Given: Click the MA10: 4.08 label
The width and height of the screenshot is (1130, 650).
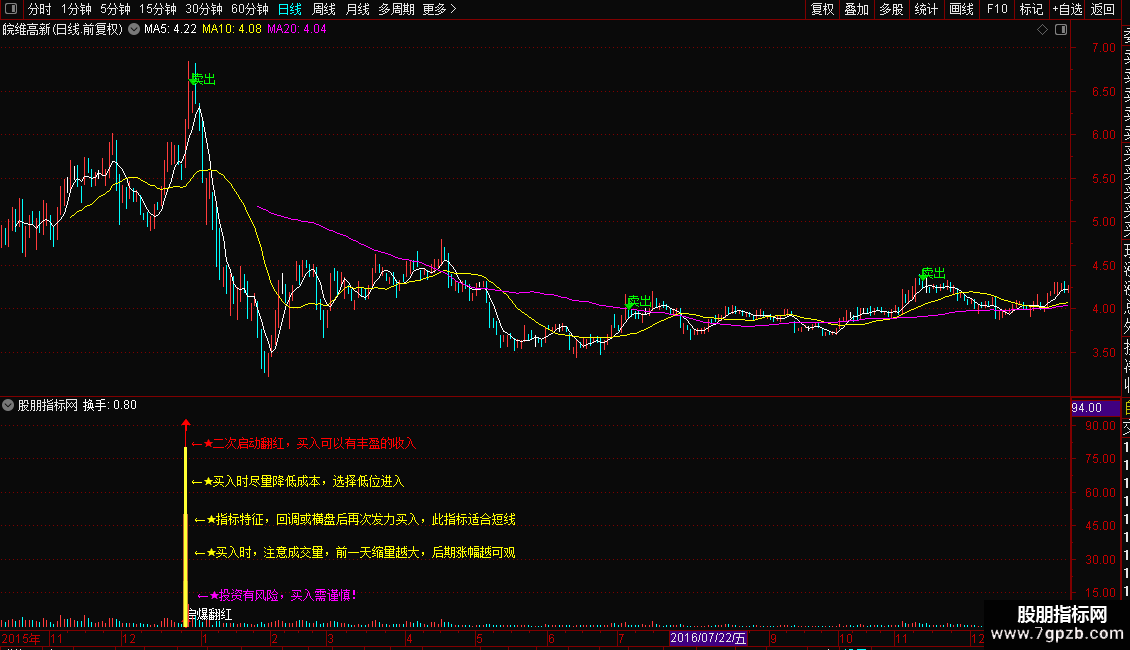Looking at the screenshot, I should [x=232, y=29].
